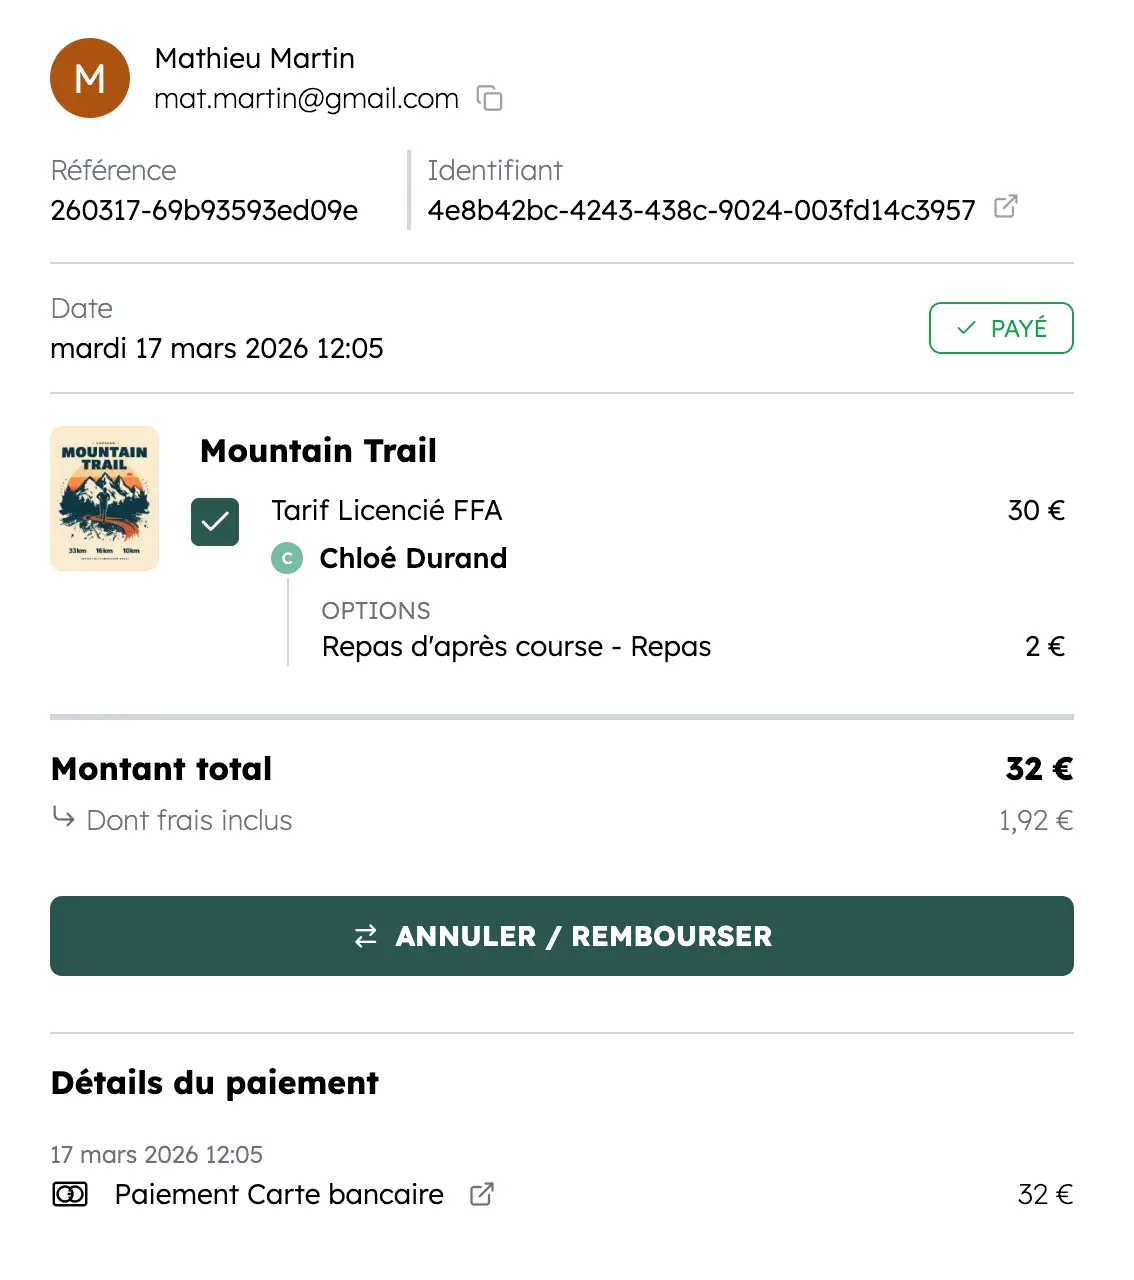Image resolution: width=1134 pixels, height=1280 pixels.
Task: Click the Repas d'après course option line
Action: point(516,647)
